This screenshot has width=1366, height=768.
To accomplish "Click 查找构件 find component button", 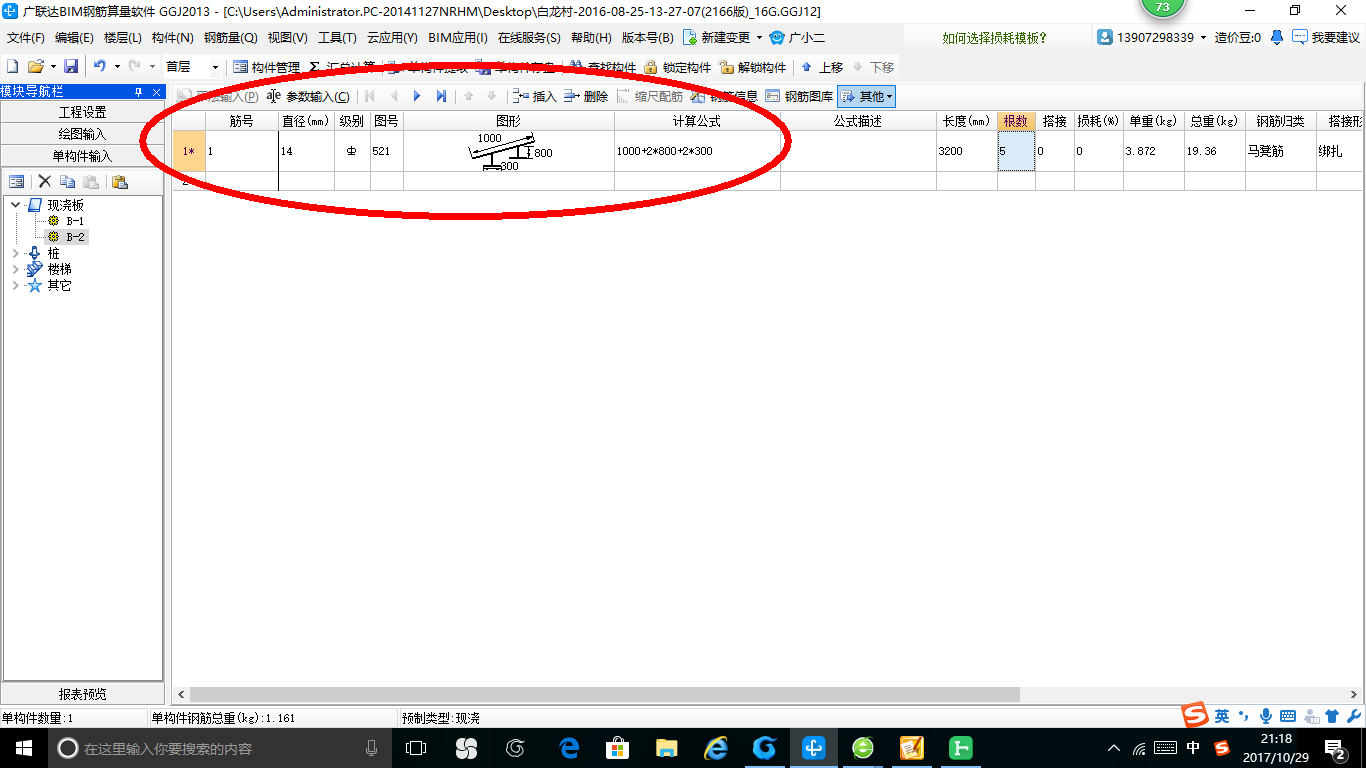I will [x=603, y=67].
